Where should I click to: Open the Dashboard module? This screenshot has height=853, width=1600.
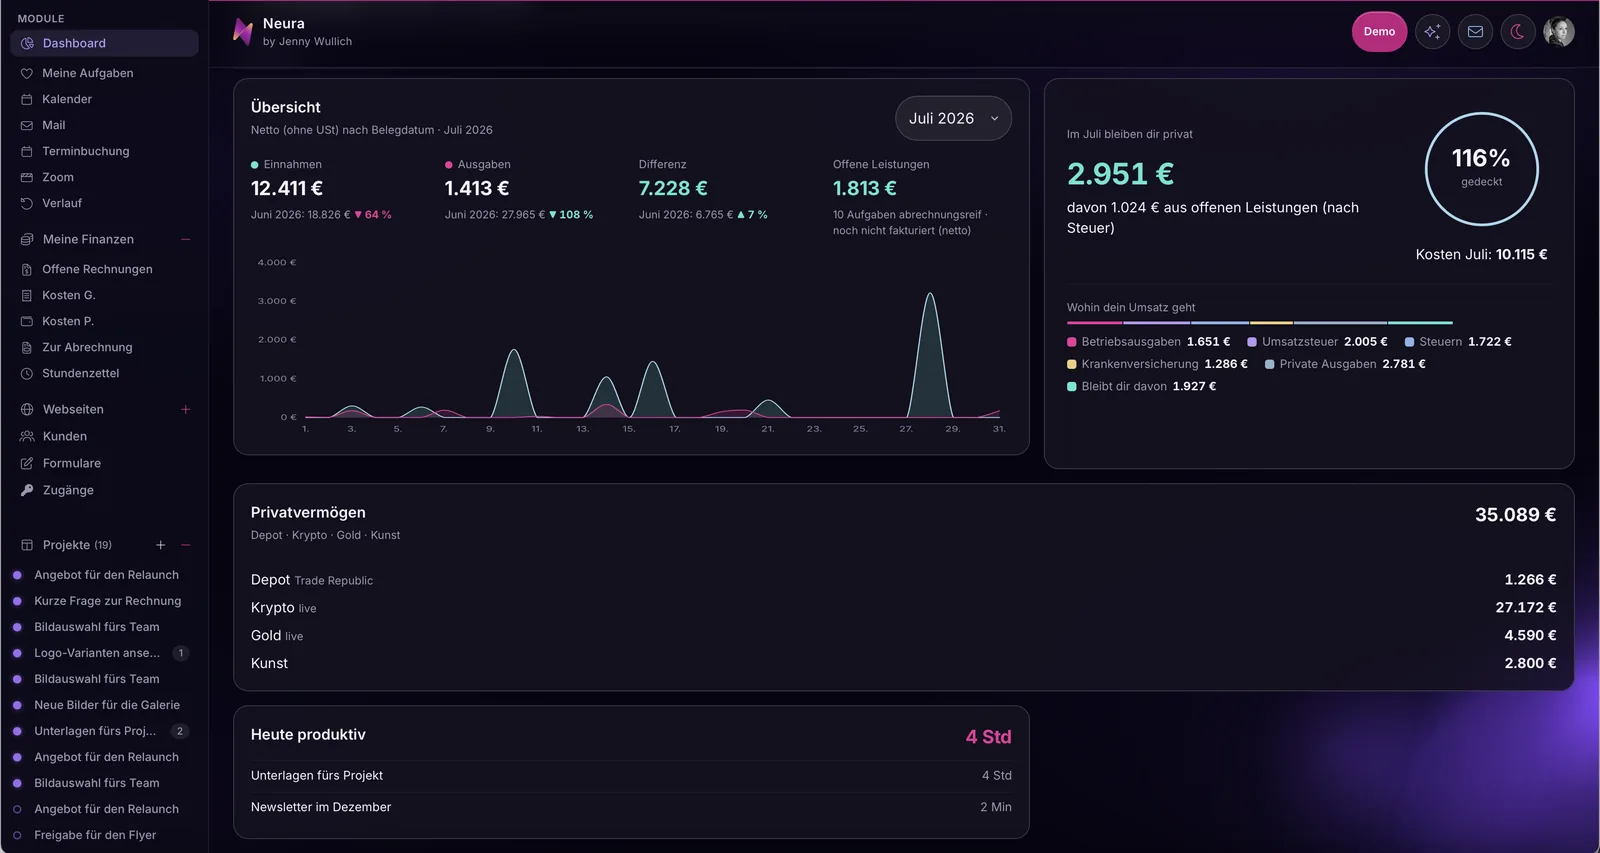(104, 43)
